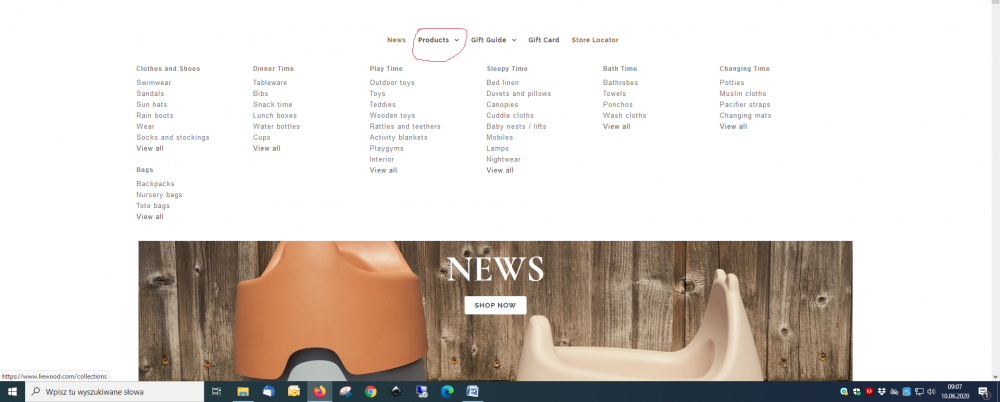1000x402 pixels.
Task: Open the Backpacks link
Action: (x=155, y=184)
